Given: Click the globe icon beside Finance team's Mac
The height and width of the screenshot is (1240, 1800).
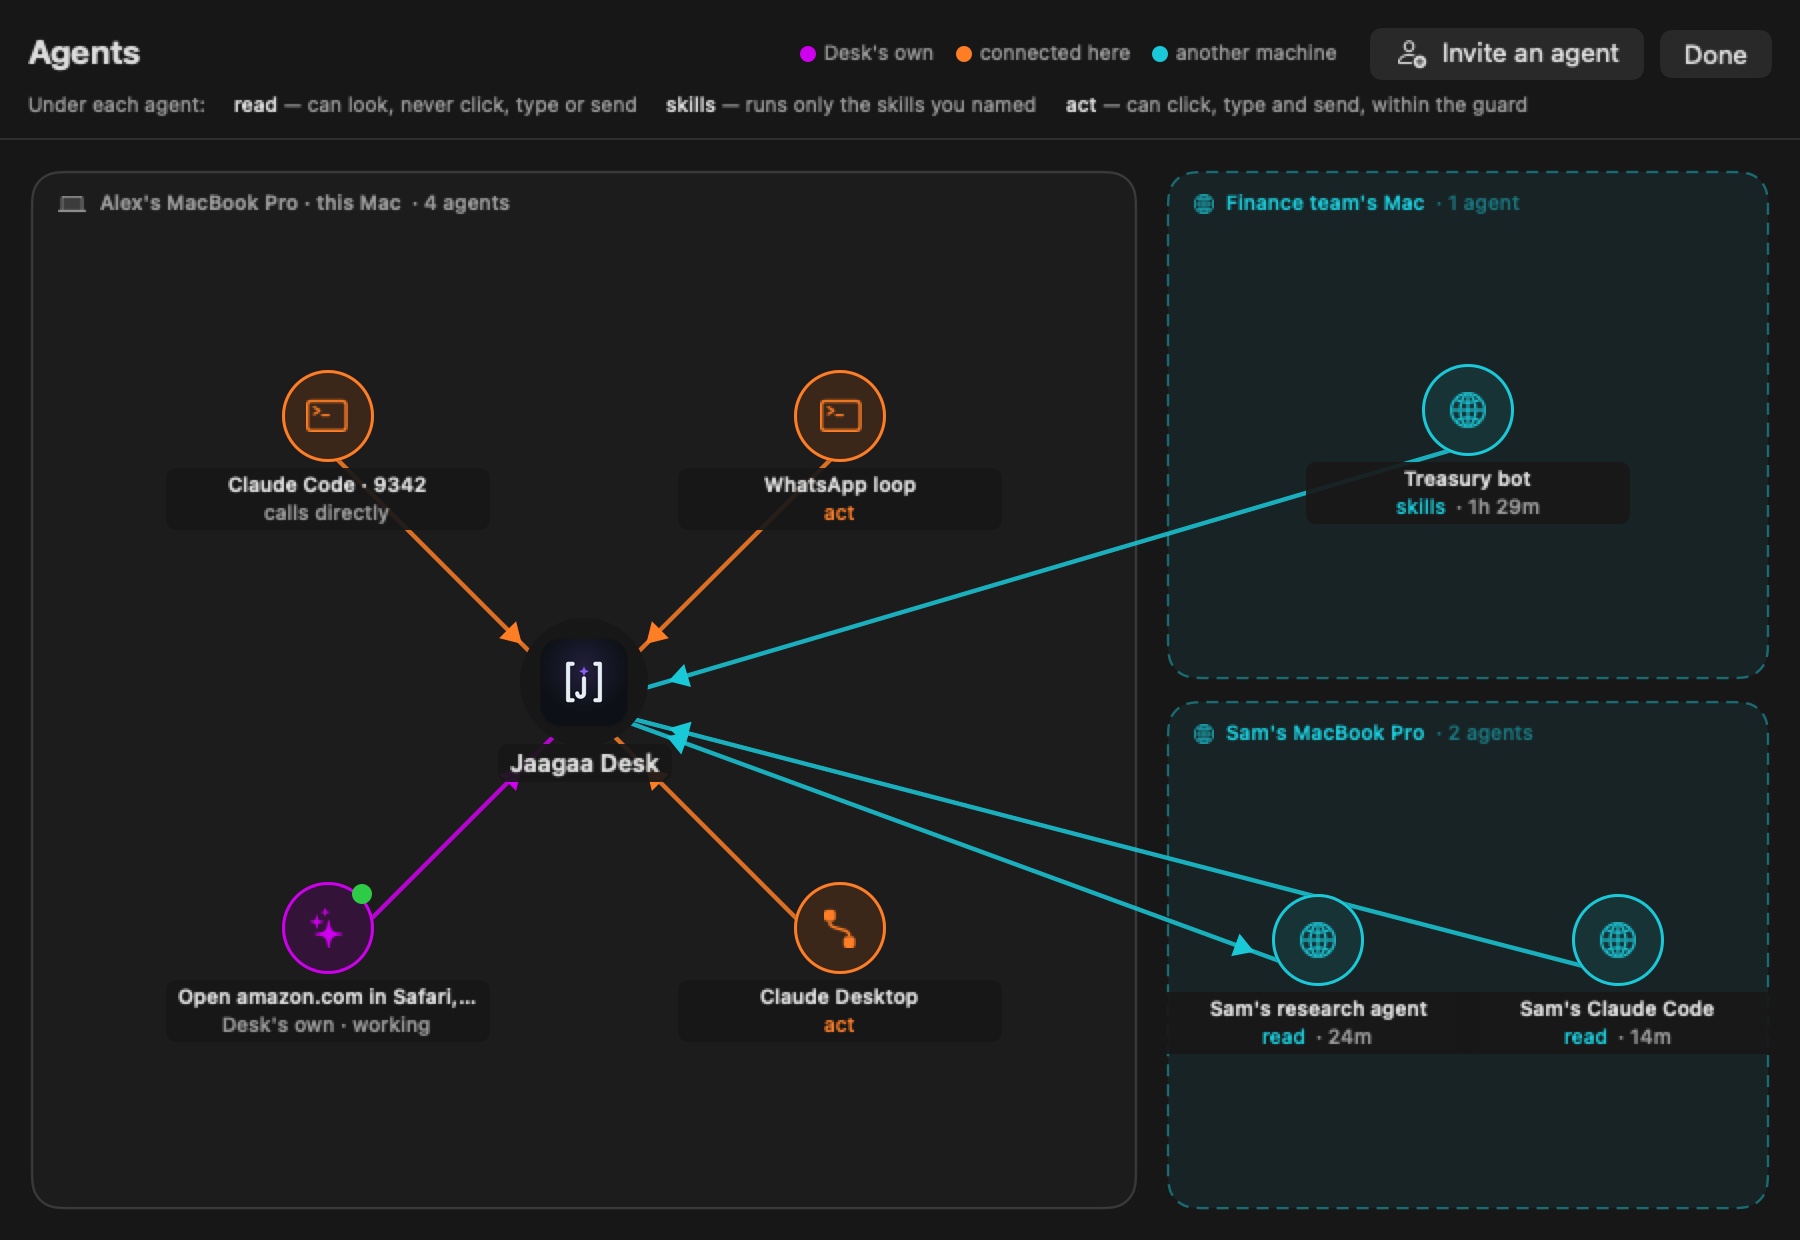Looking at the screenshot, I should click(1205, 203).
